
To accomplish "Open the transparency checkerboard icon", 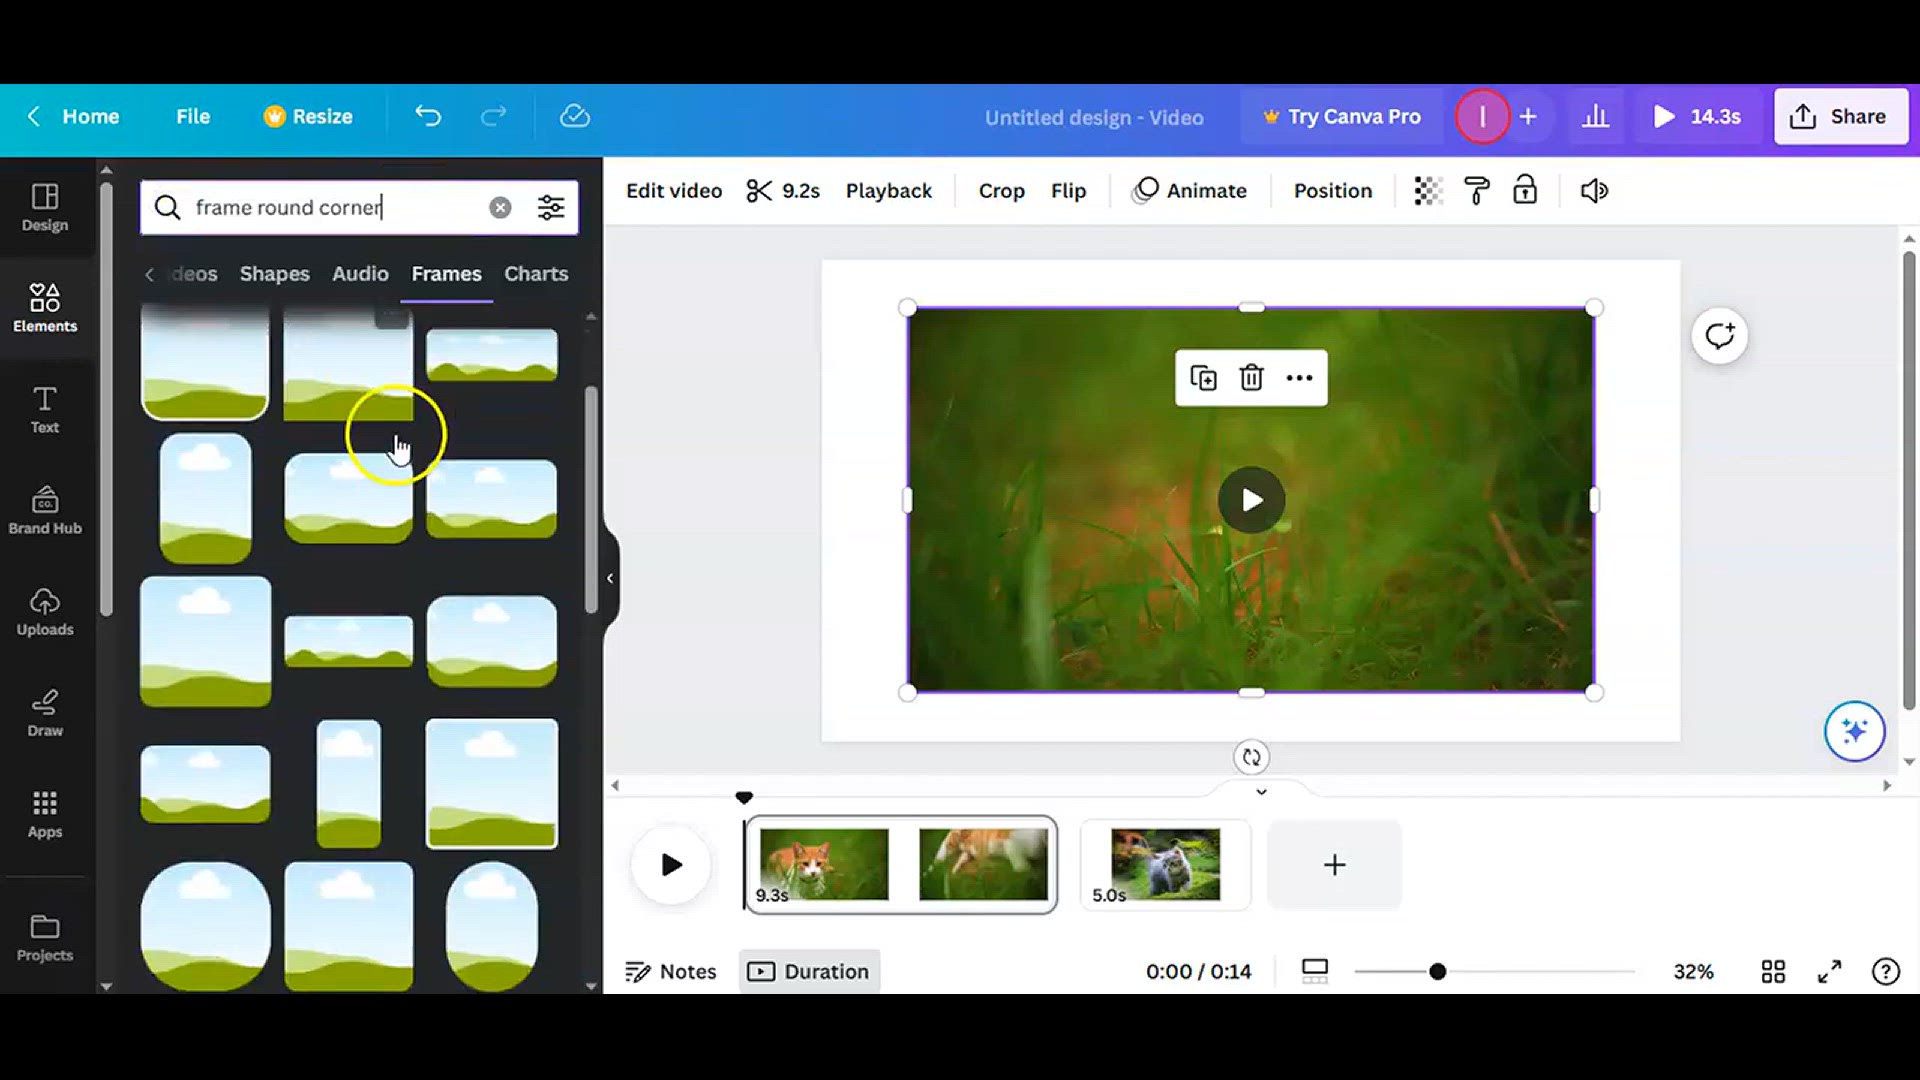I will (1428, 190).
